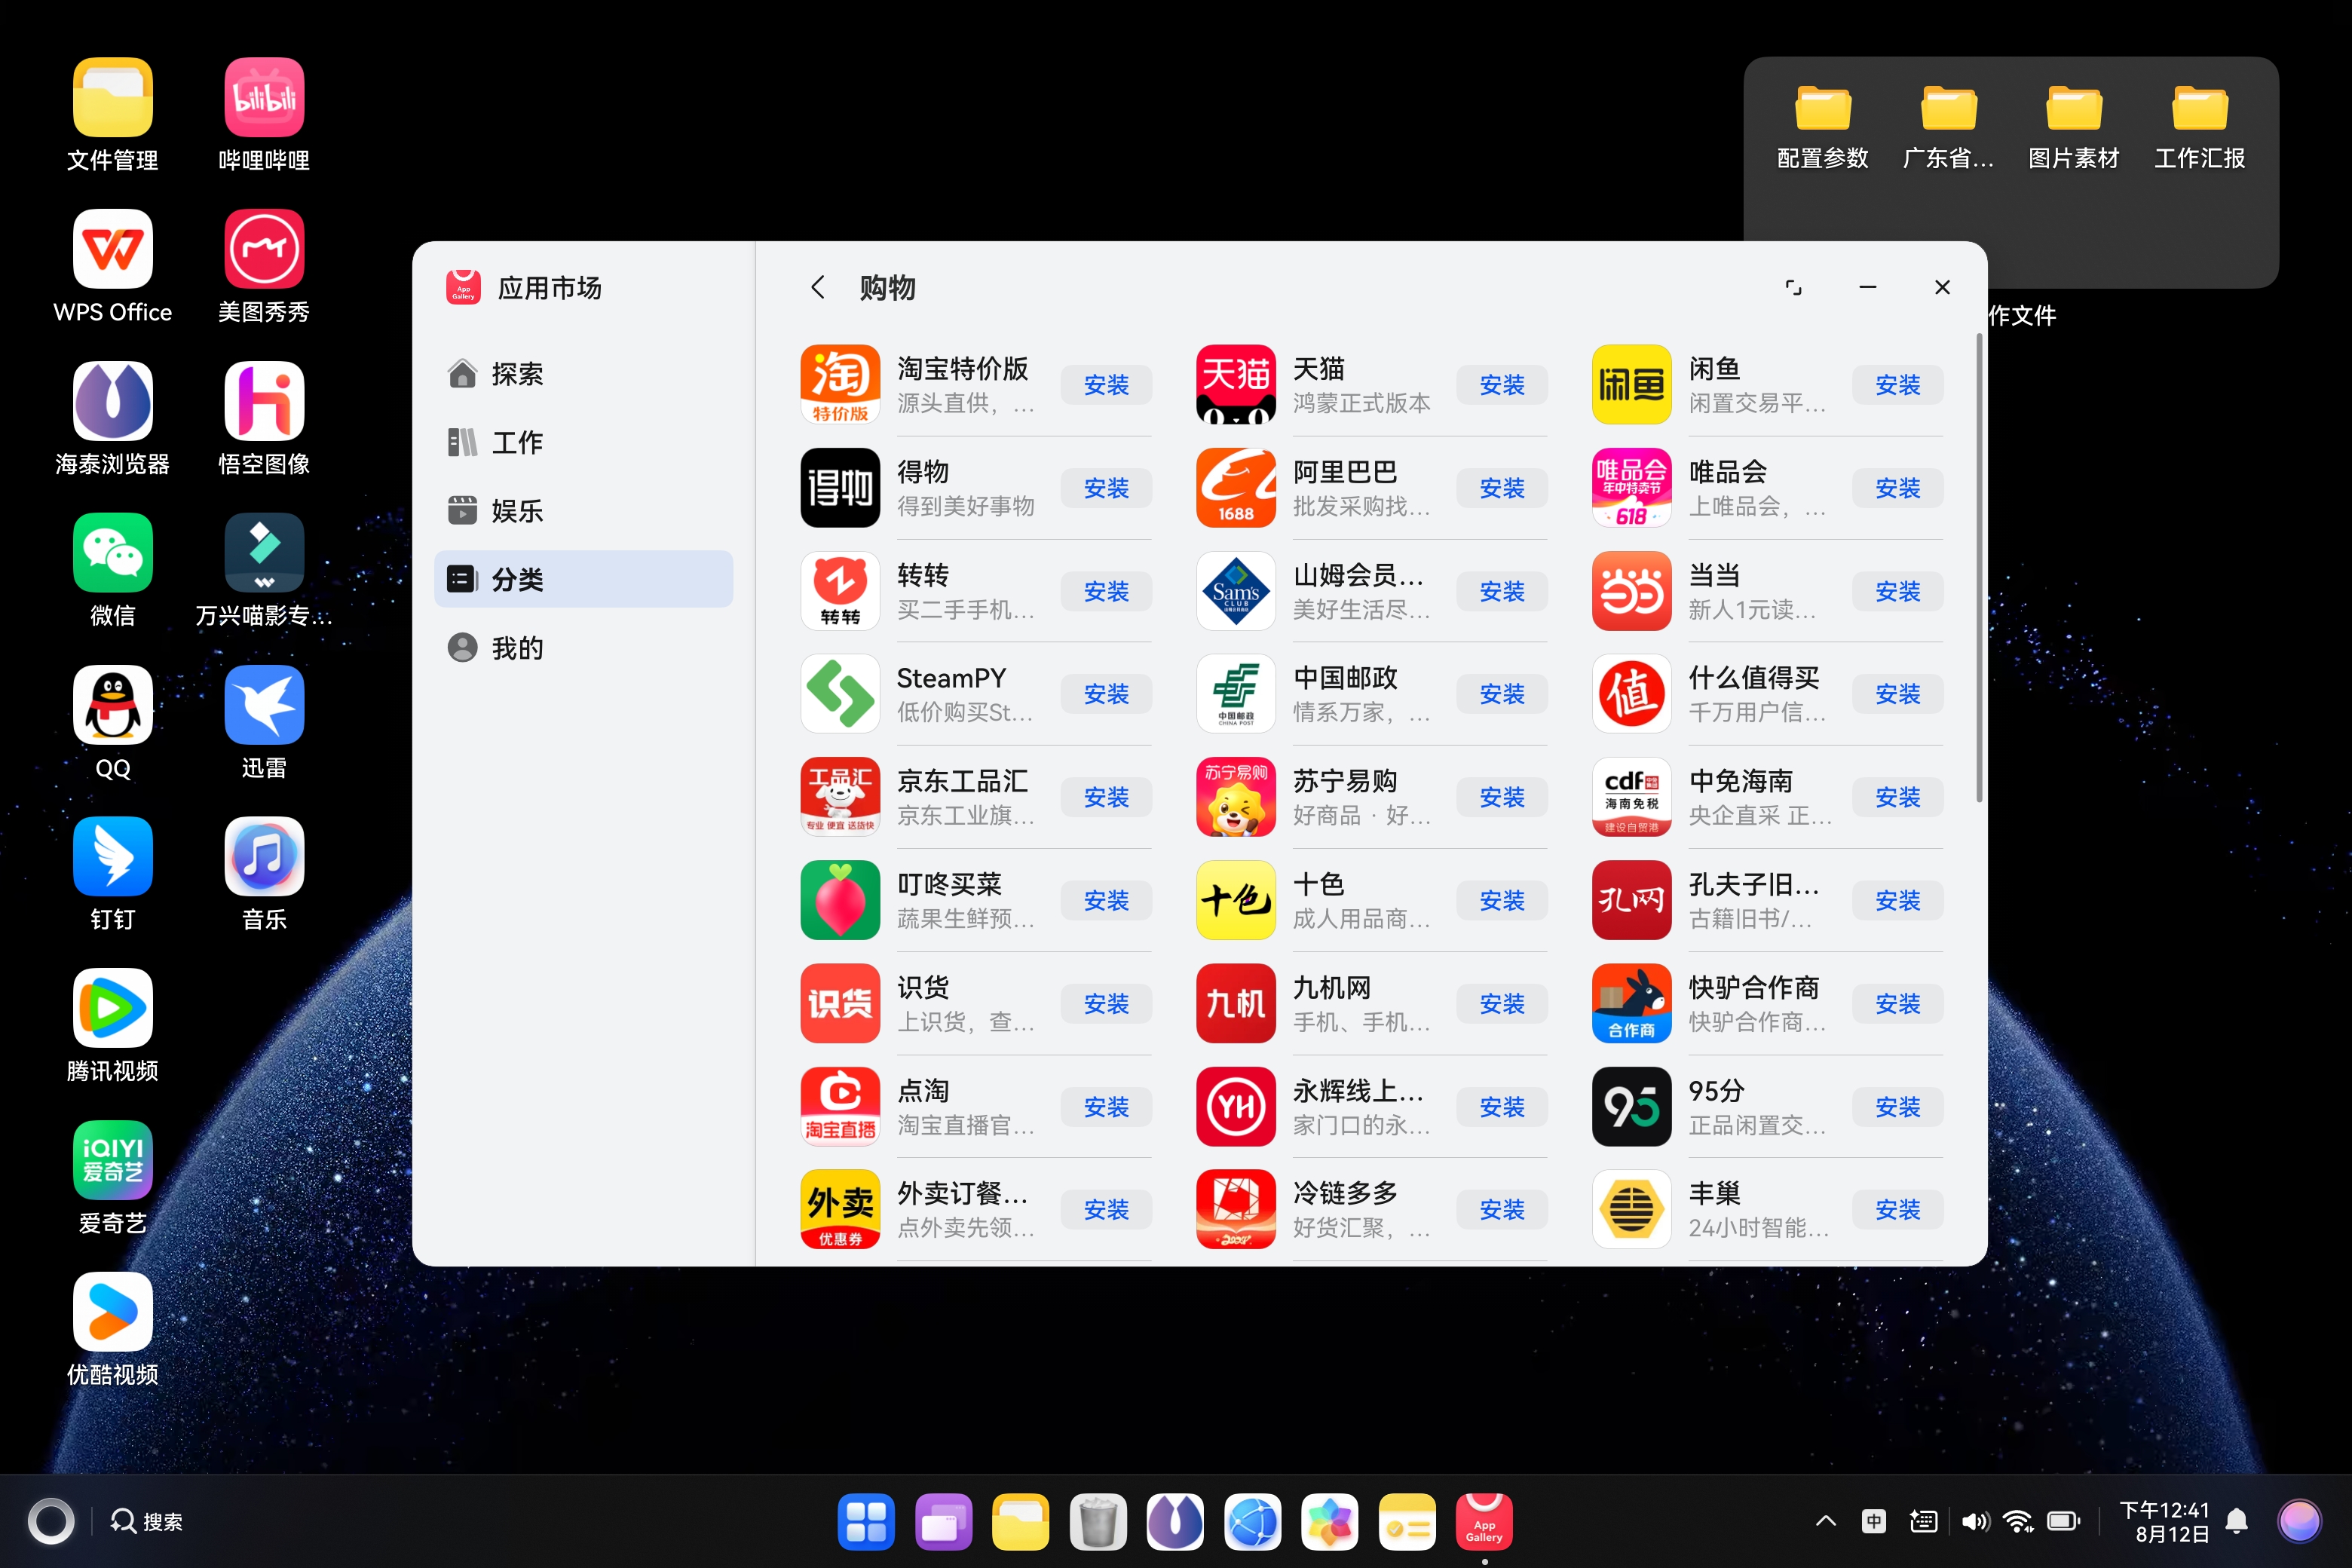Open the taskbar trash bin

(1097, 1521)
